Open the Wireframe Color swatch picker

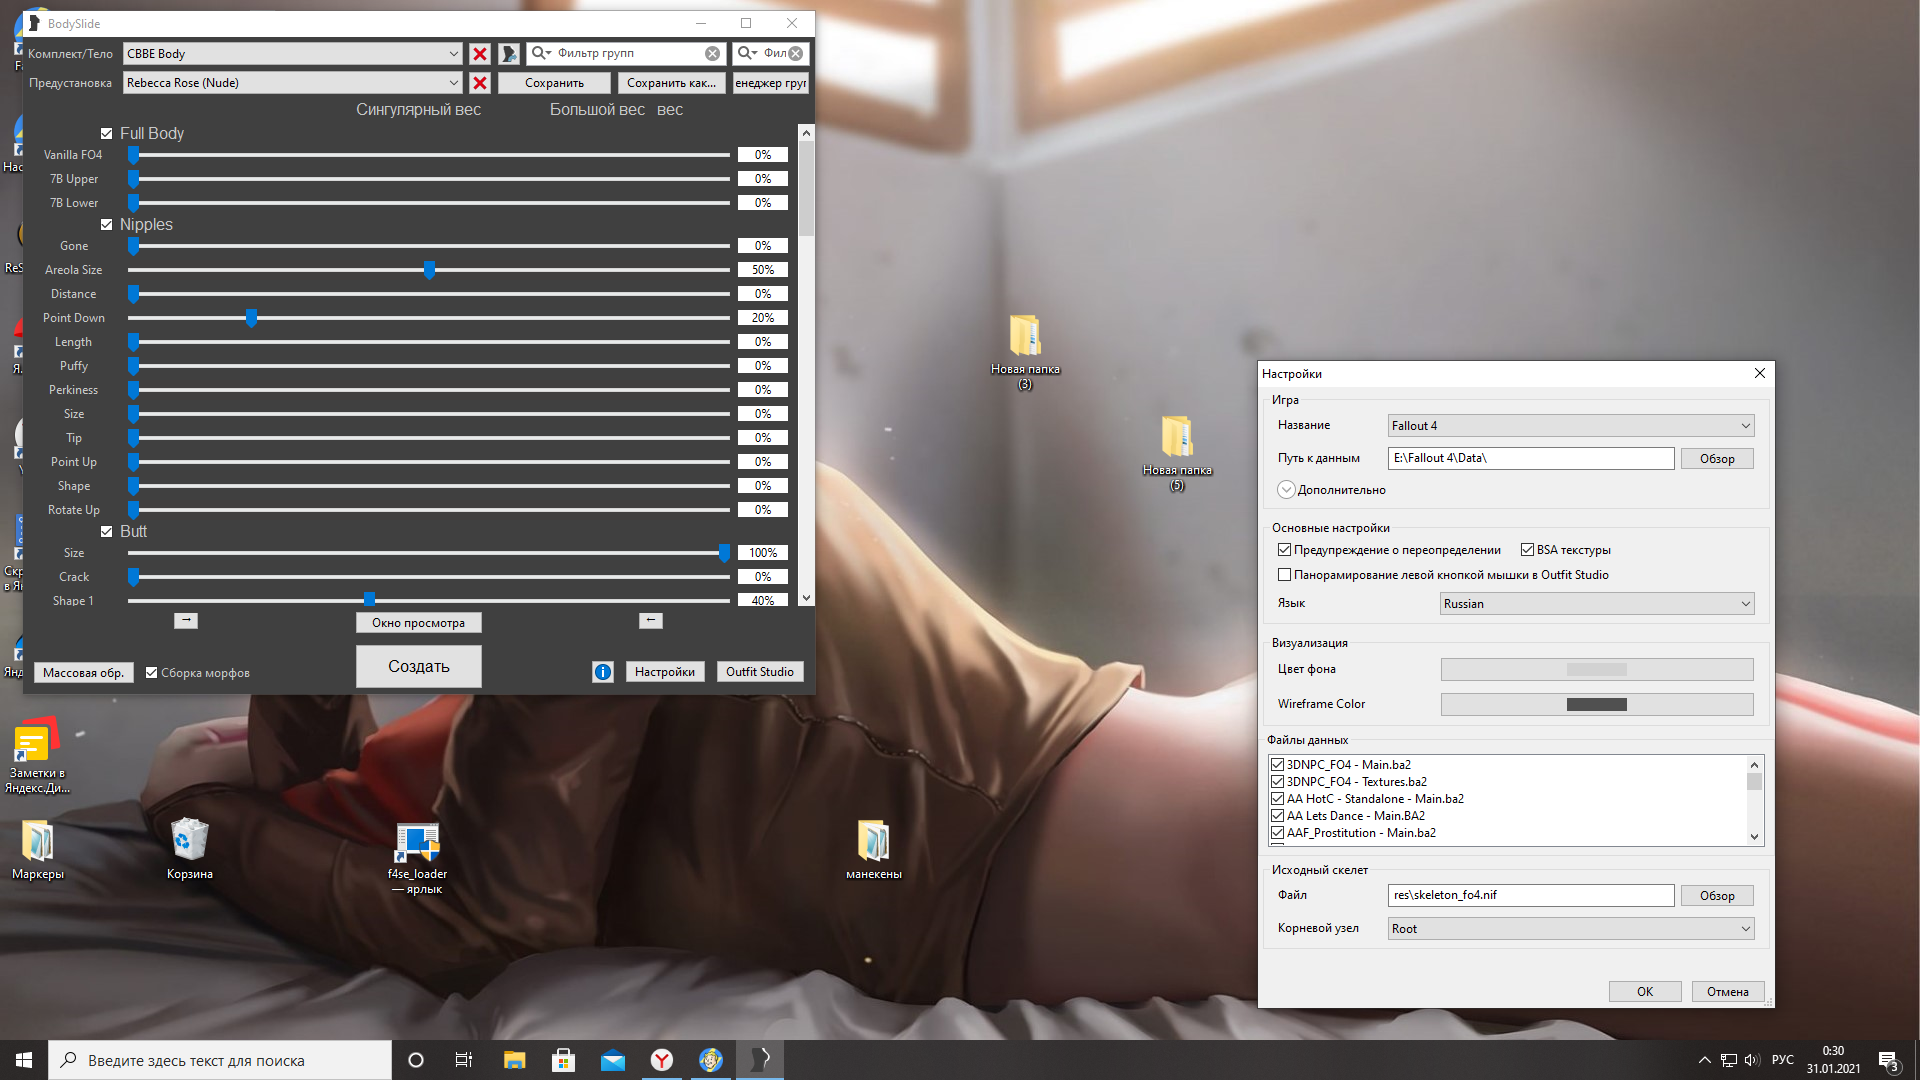tap(1596, 705)
